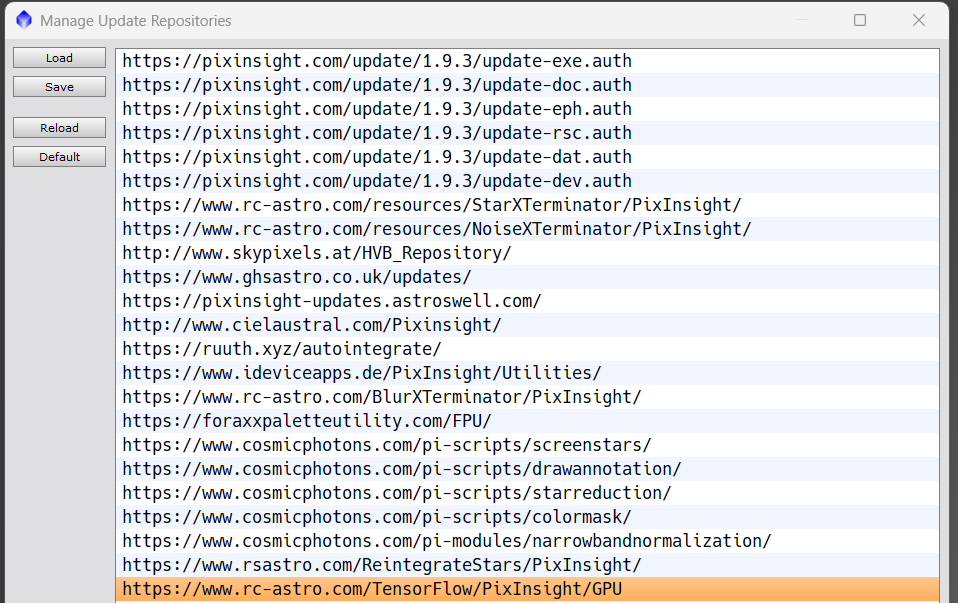
Task: Choose the NoiseXTerminator repository entry
Action: [x=437, y=229]
